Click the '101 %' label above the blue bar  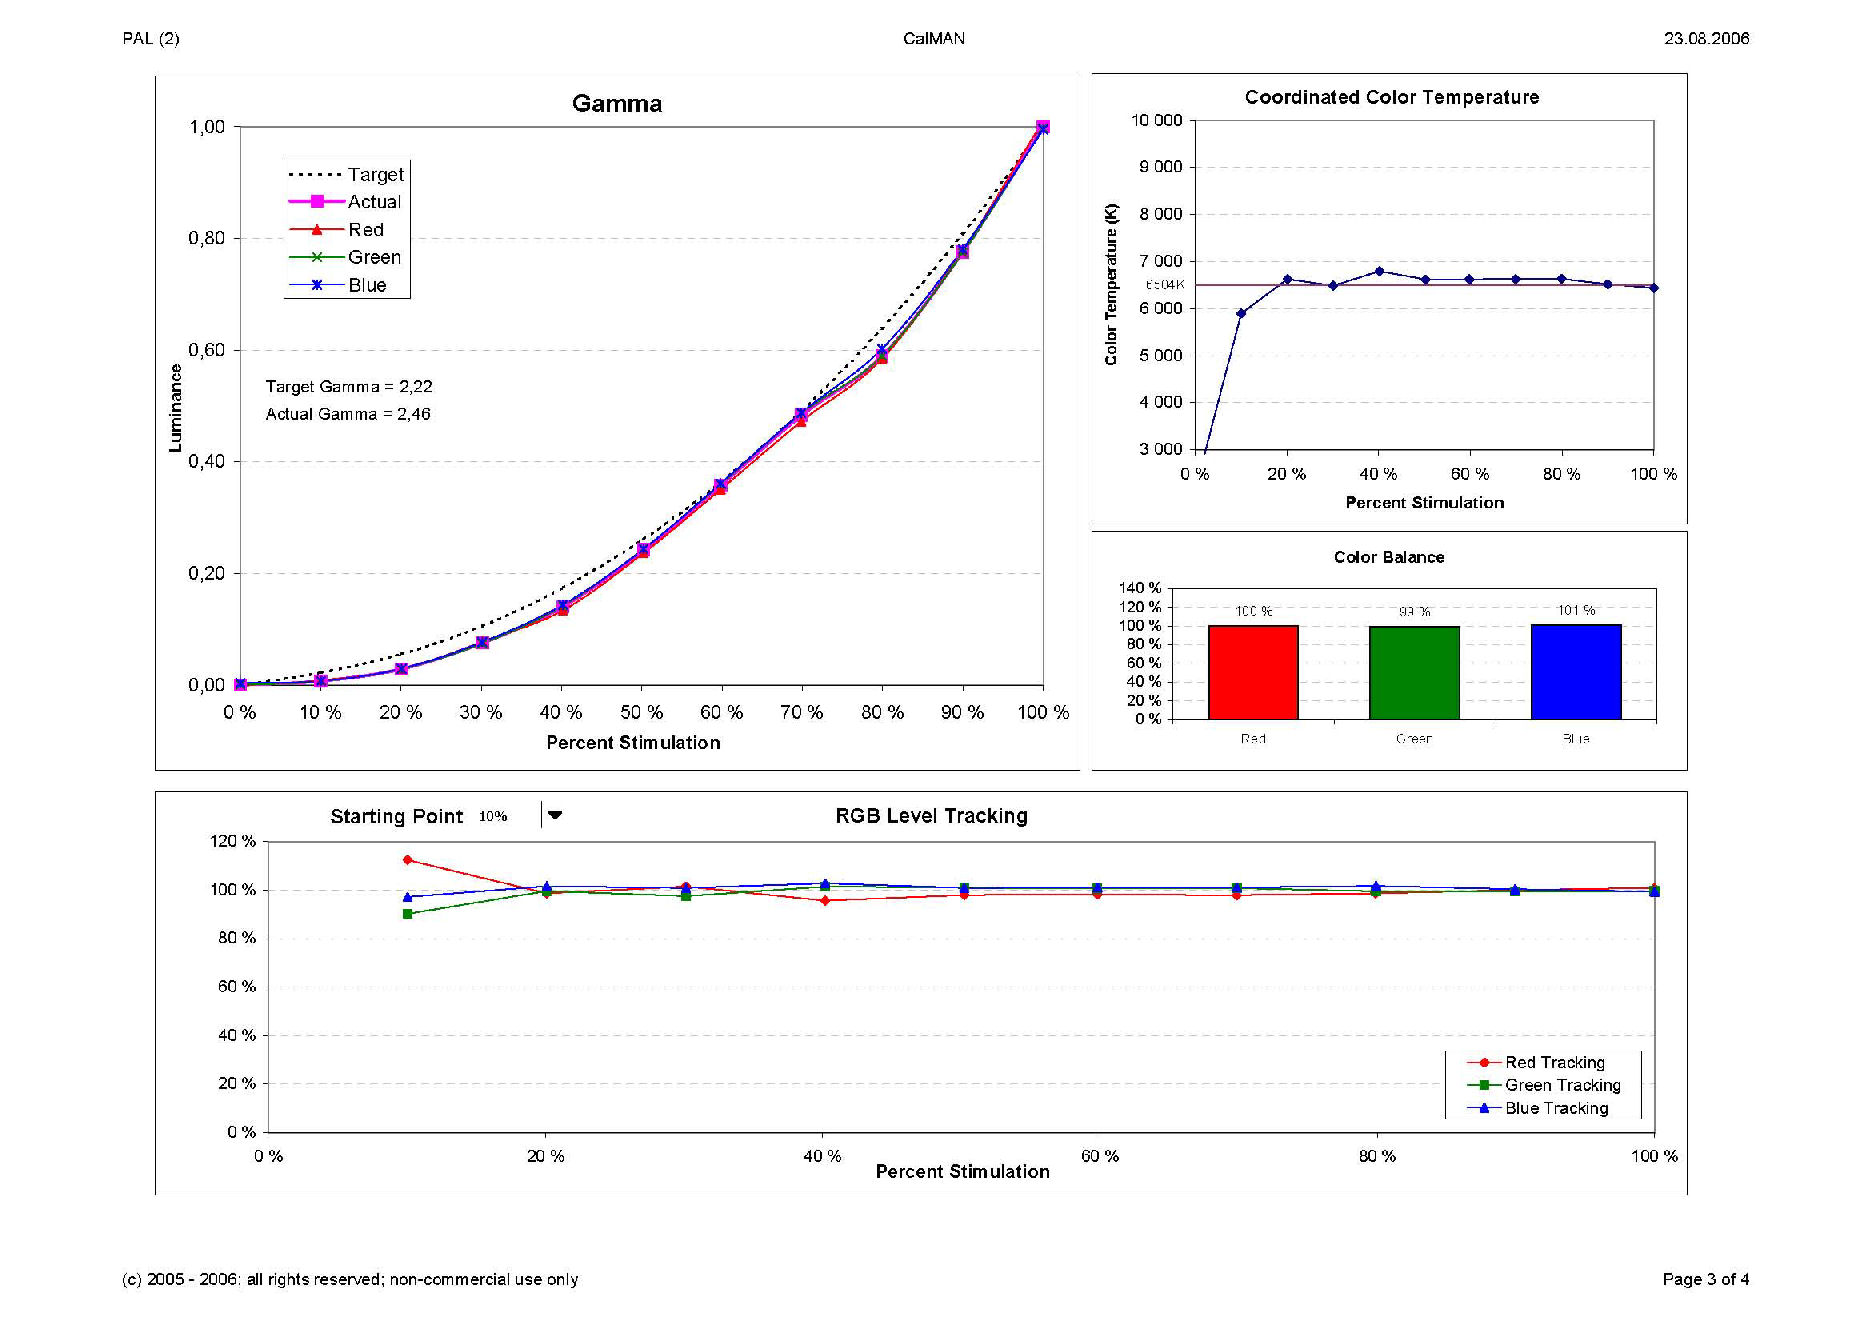1576,610
